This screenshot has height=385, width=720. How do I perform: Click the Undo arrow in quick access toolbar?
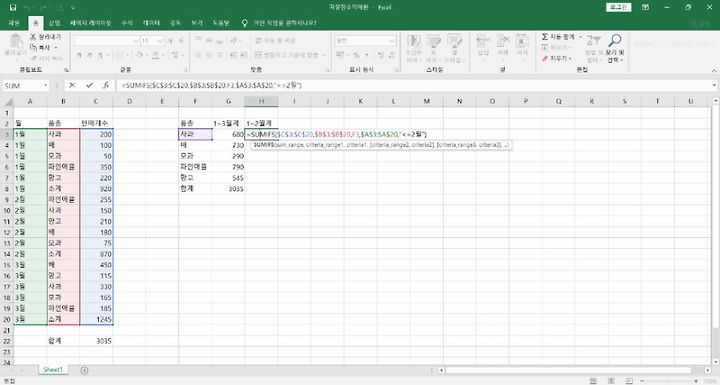(x=27, y=7)
